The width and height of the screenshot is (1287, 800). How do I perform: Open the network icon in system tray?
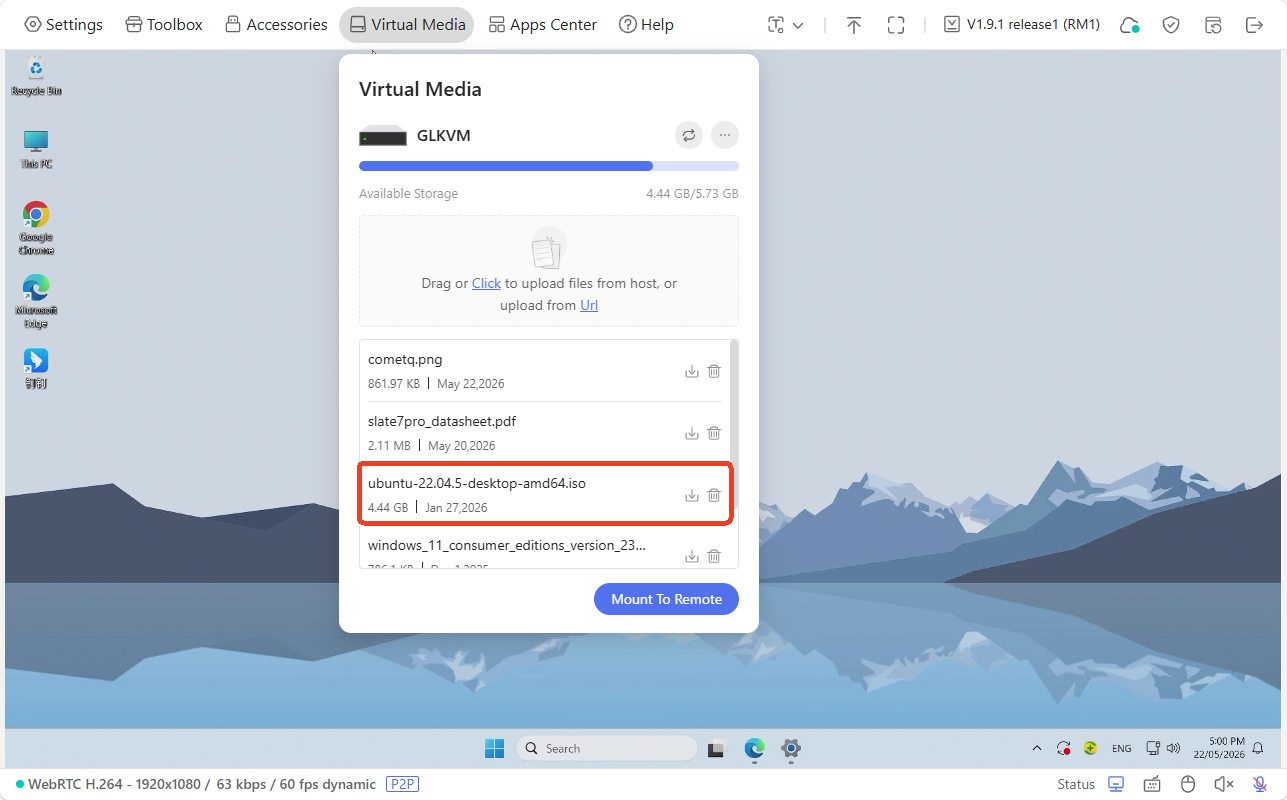[x=1152, y=748]
